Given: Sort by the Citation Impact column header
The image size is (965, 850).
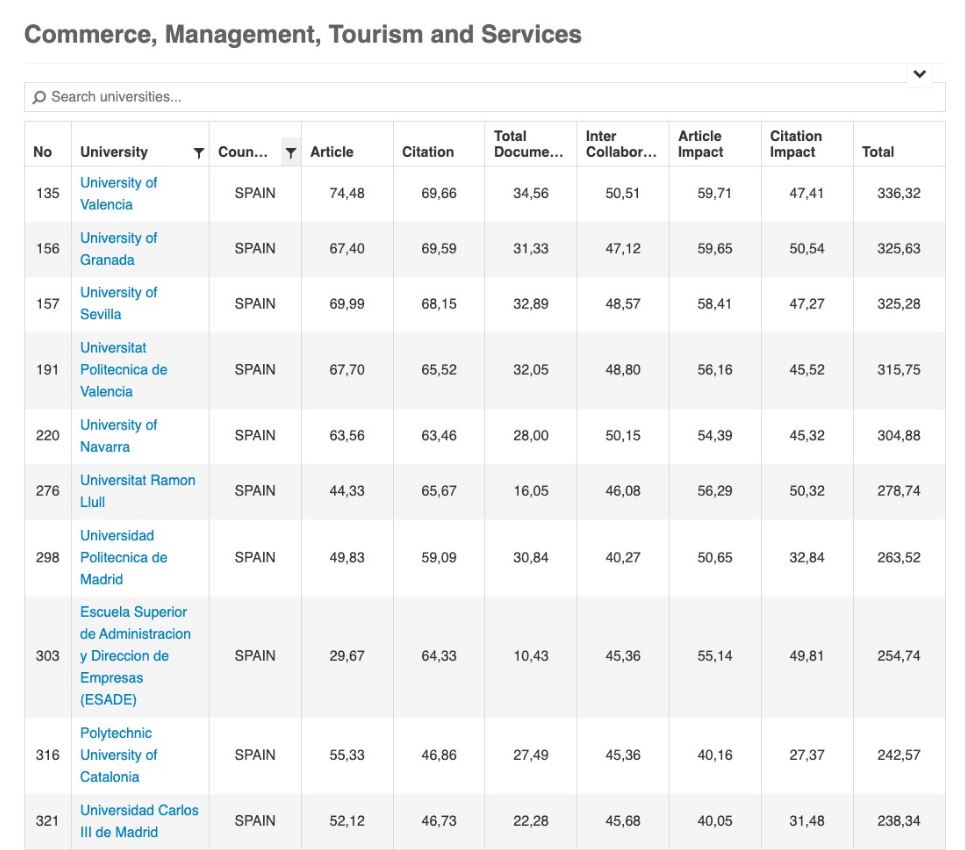Looking at the screenshot, I should coord(796,144).
